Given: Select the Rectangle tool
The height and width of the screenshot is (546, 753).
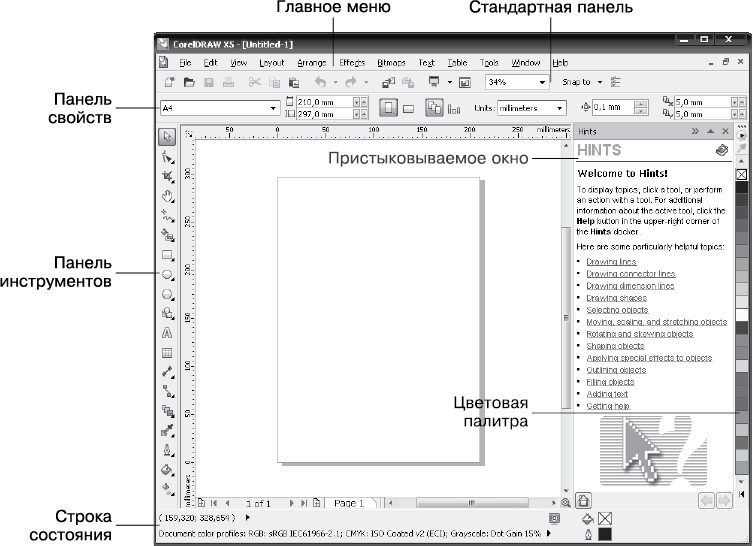Looking at the screenshot, I should pyautogui.click(x=168, y=254).
